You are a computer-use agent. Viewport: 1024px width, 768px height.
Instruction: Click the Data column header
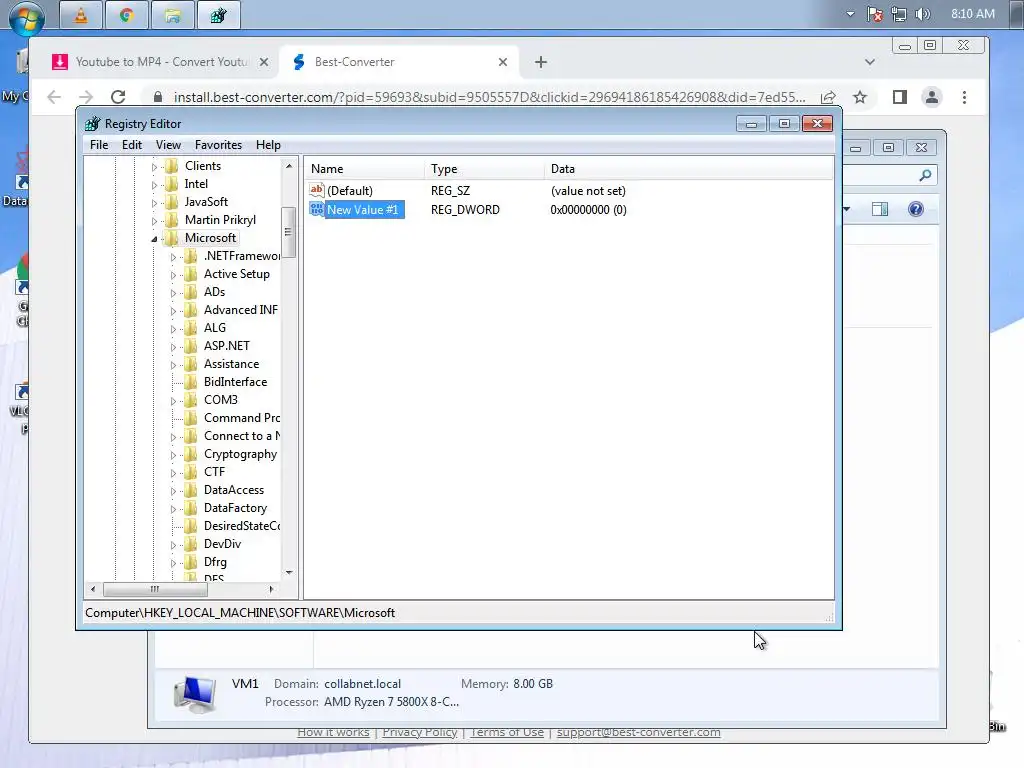[689, 169]
